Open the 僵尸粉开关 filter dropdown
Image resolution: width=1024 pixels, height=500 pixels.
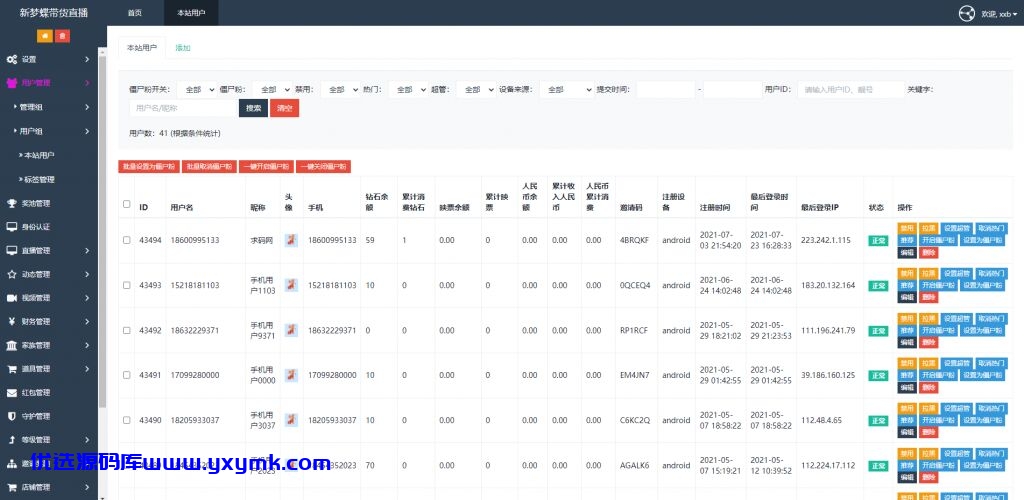196,89
